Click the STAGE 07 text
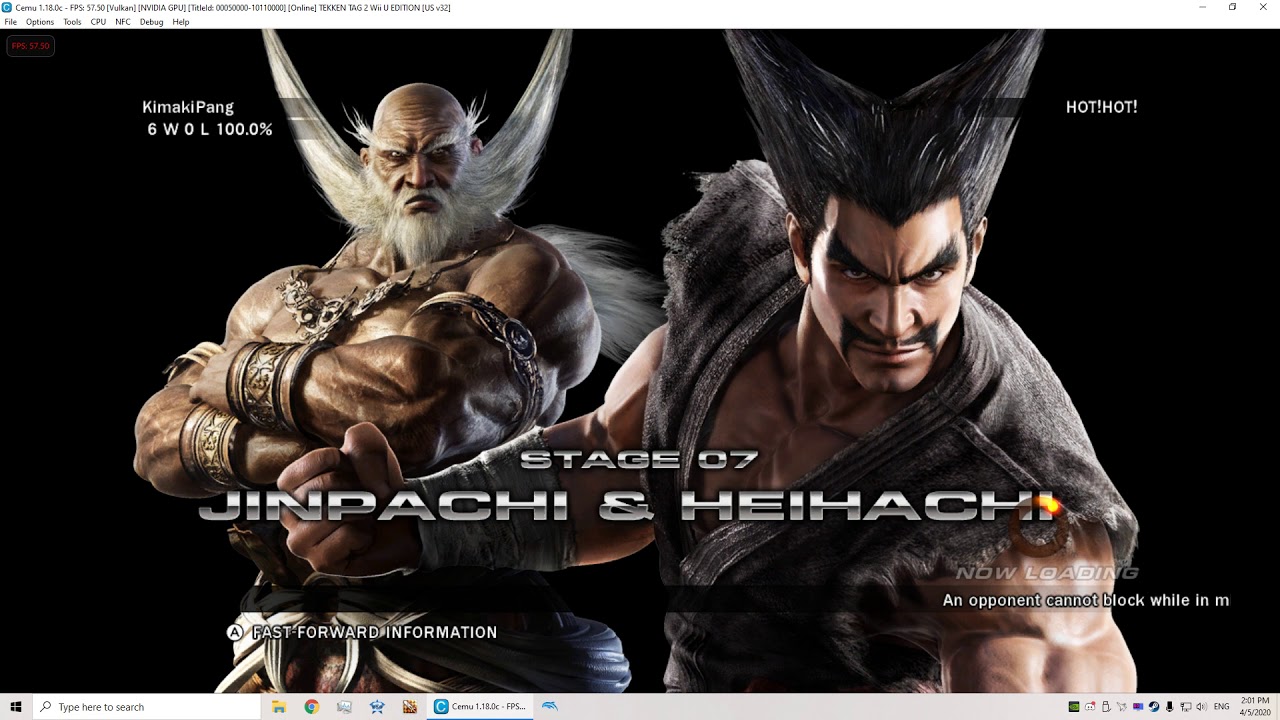This screenshot has height=720, width=1280. (639, 460)
